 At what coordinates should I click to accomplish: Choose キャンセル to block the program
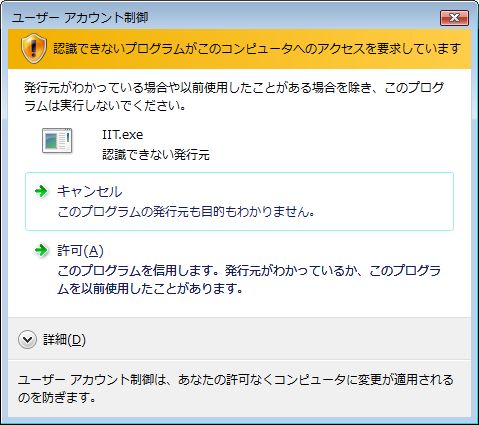(x=89, y=192)
